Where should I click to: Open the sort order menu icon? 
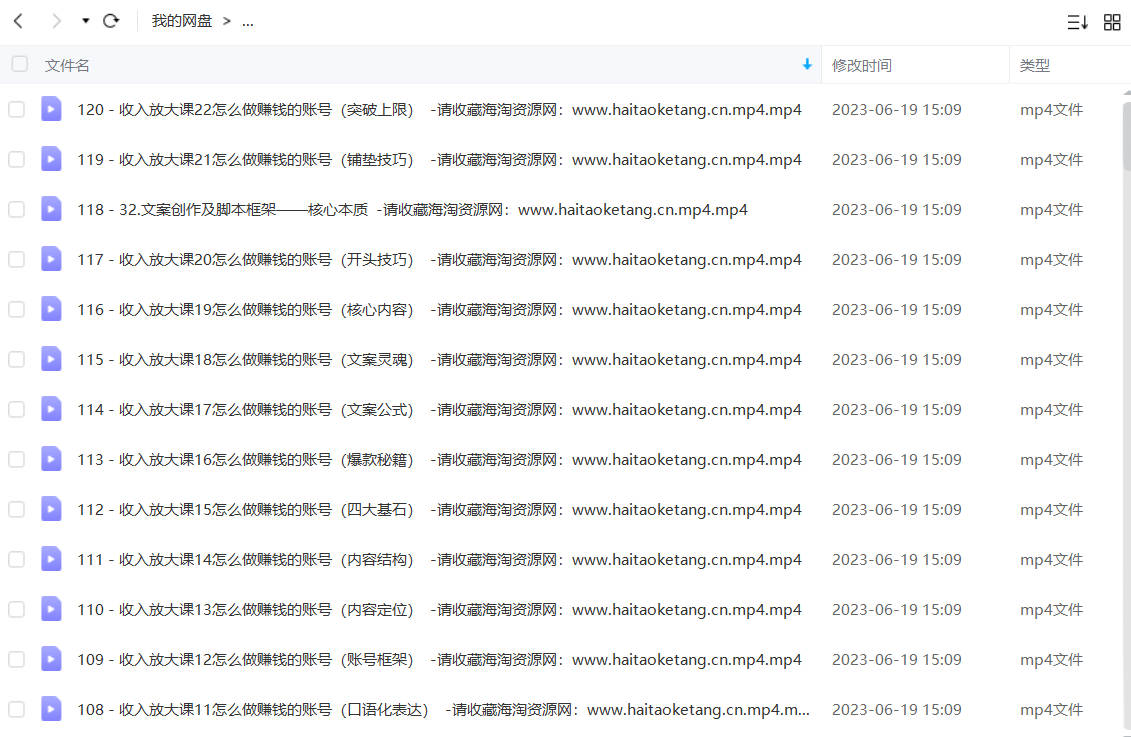pos(1077,22)
